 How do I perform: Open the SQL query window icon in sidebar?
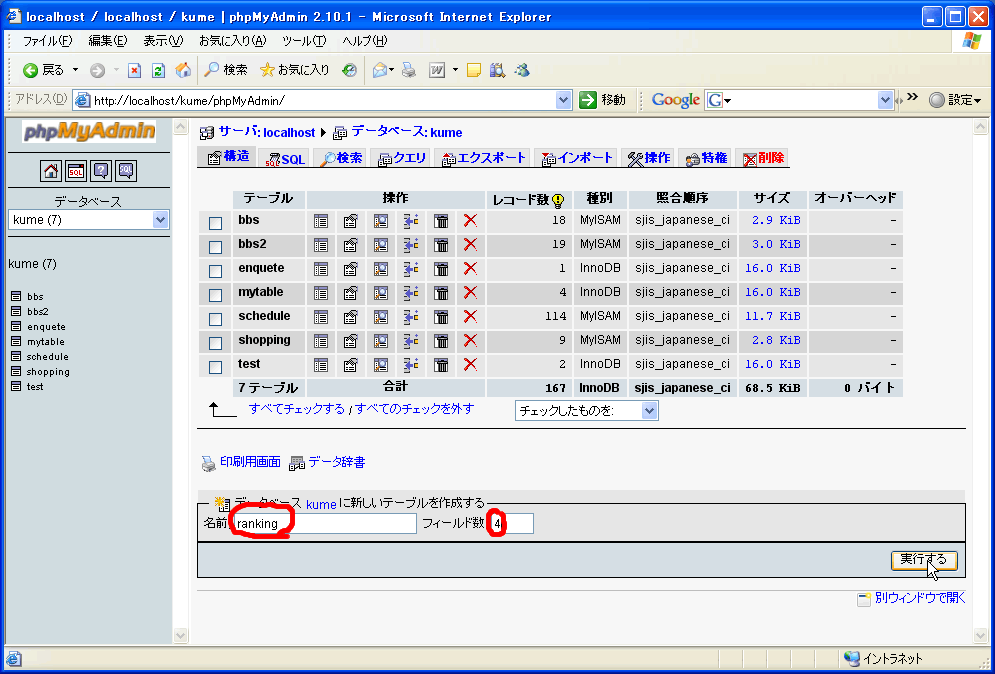tap(76, 170)
